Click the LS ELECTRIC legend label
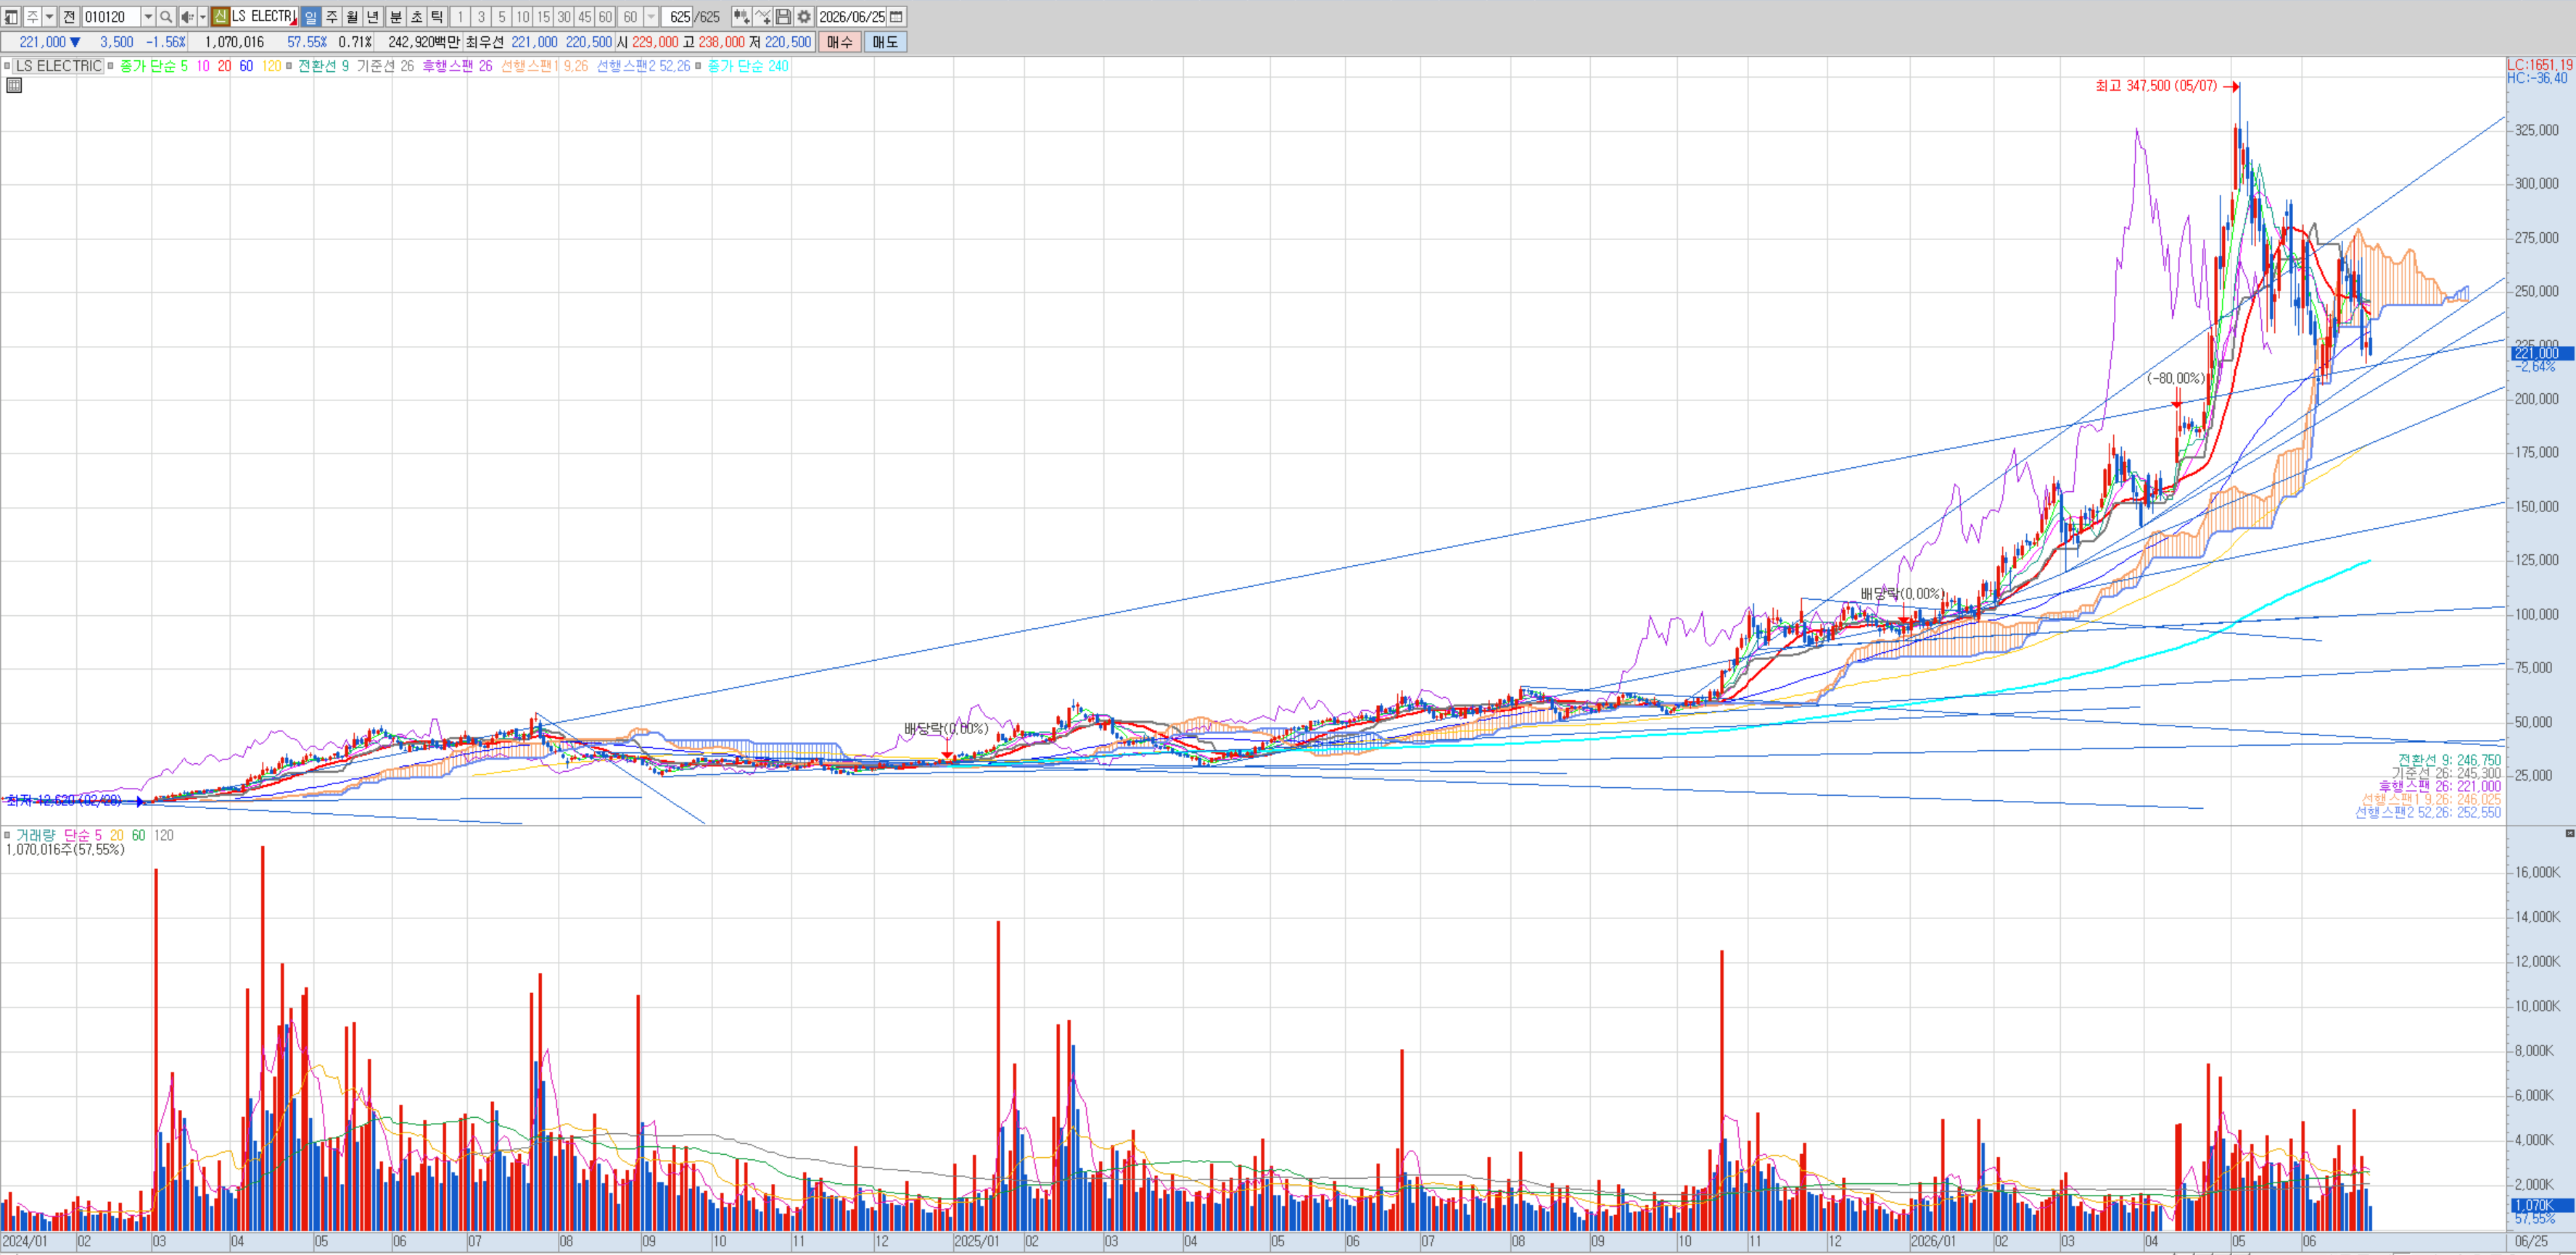This screenshot has height=1255, width=2576. (x=59, y=66)
